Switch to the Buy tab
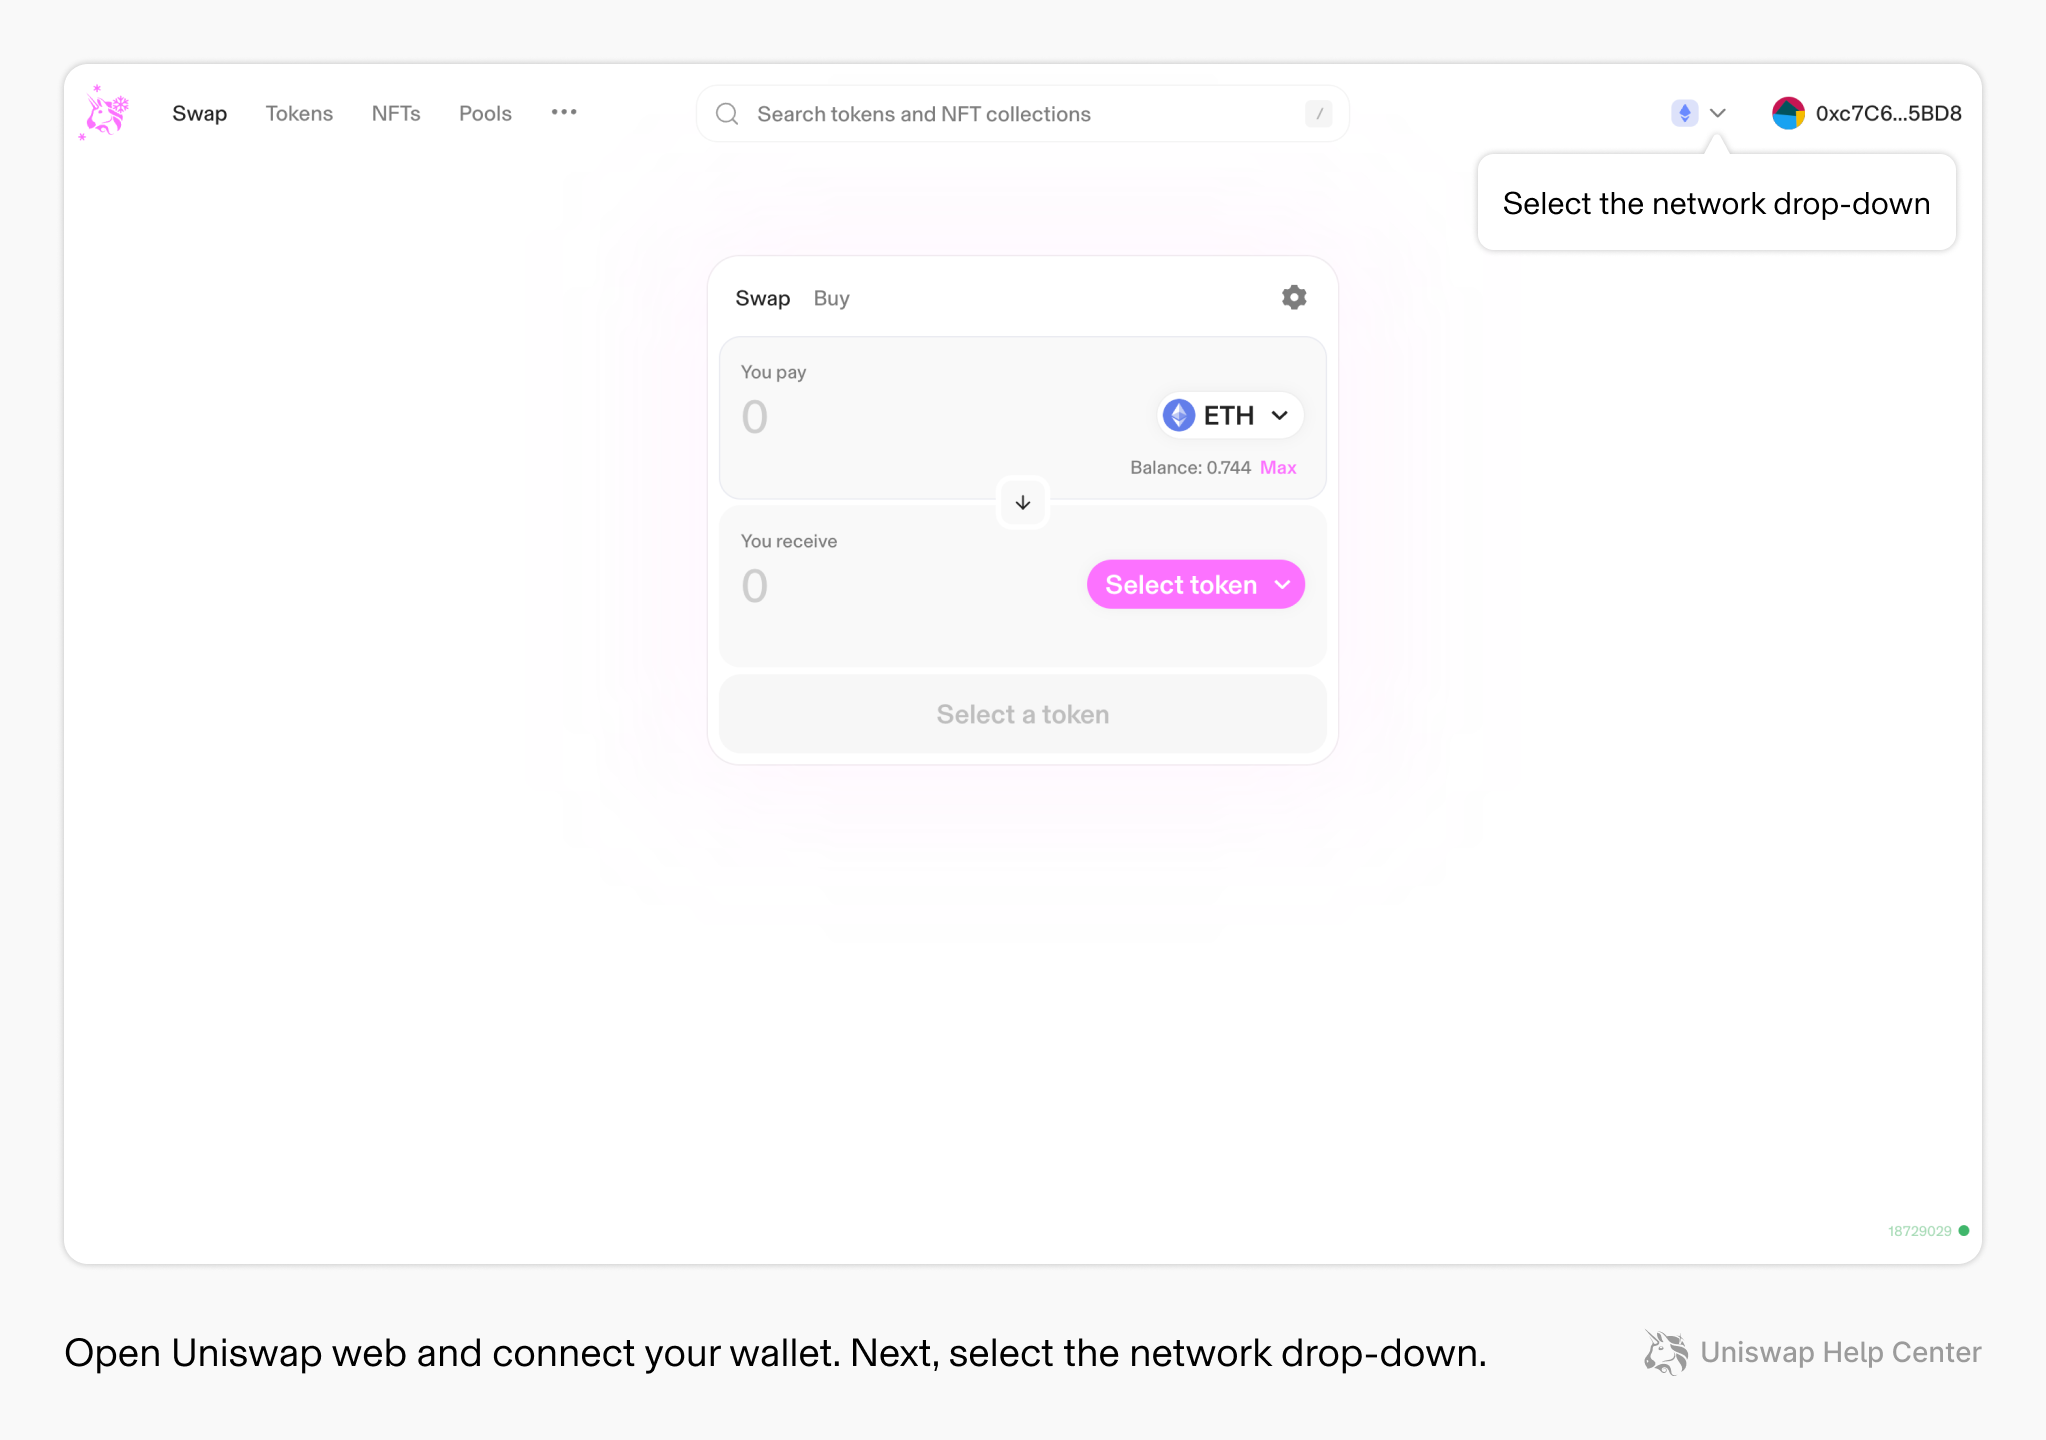The width and height of the screenshot is (2046, 1440). (x=829, y=296)
